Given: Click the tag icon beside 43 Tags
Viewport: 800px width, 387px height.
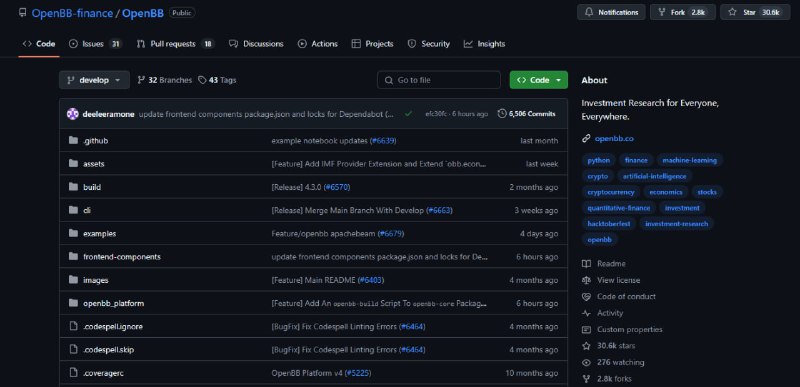Looking at the screenshot, I should tap(202, 80).
